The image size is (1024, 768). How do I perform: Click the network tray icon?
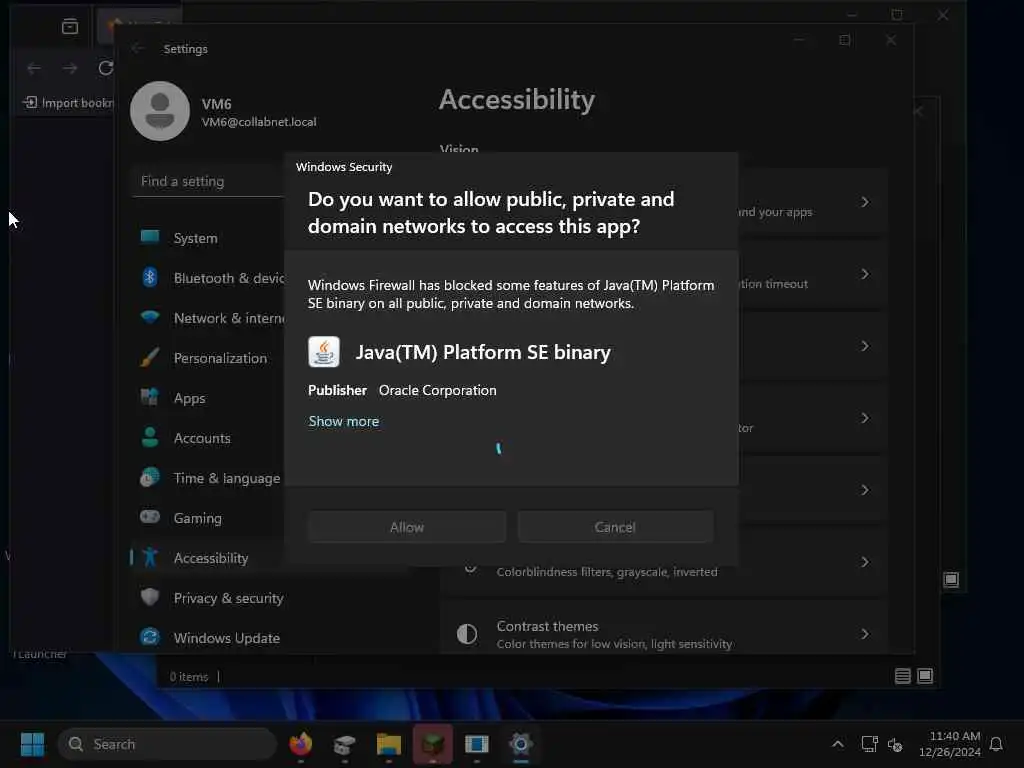pos(869,744)
